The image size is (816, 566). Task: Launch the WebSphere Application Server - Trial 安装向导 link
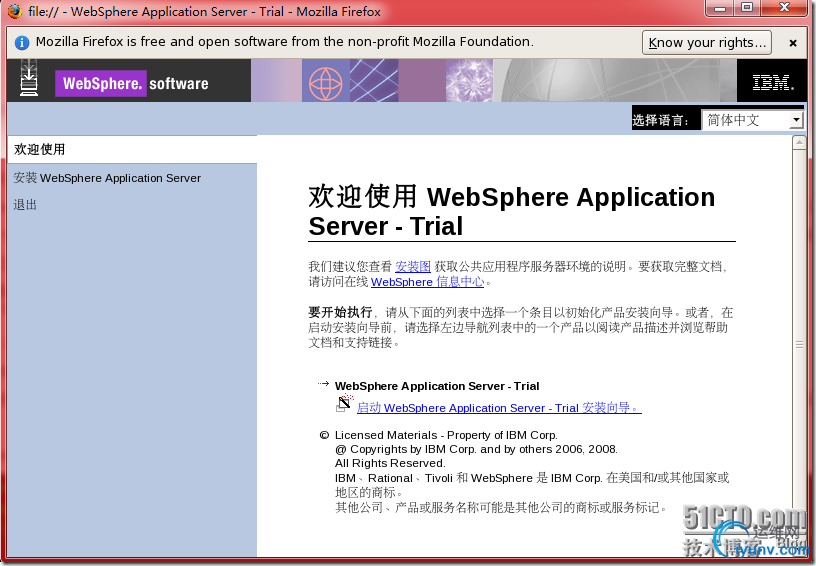[x=499, y=408]
